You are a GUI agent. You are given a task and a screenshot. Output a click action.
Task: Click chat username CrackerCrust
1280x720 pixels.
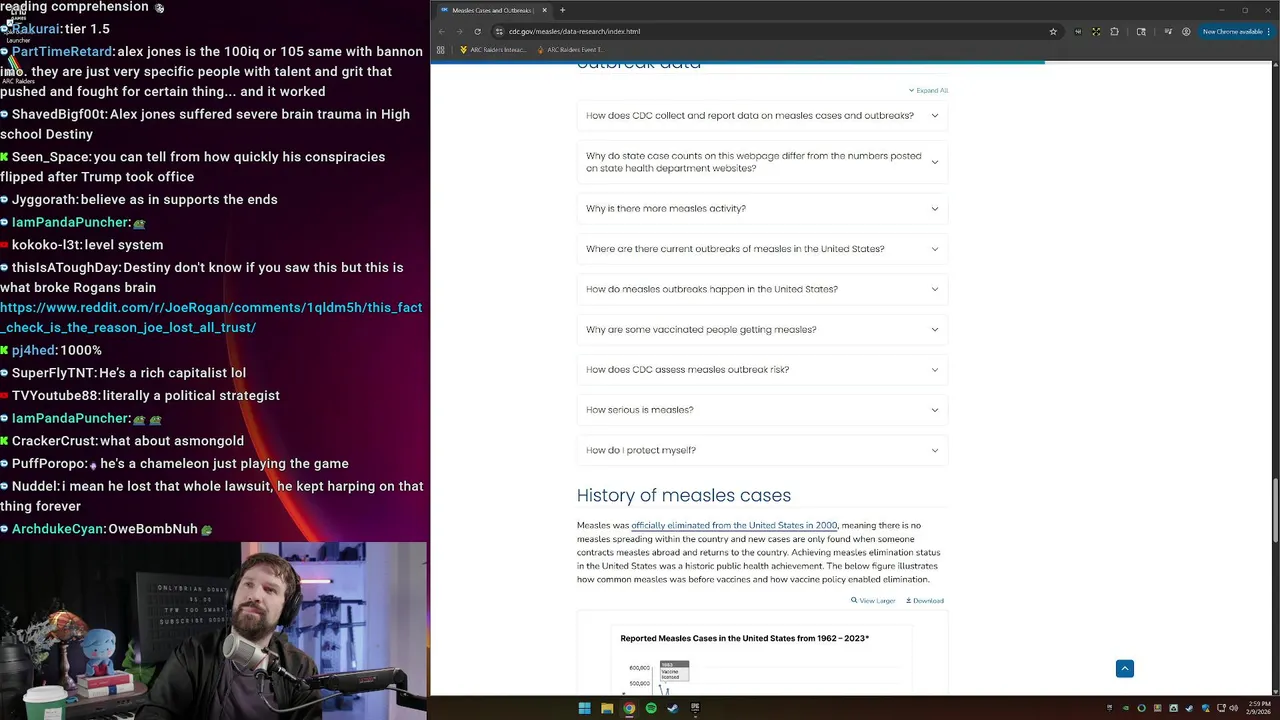pyautogui.click(x=54, y=441)
